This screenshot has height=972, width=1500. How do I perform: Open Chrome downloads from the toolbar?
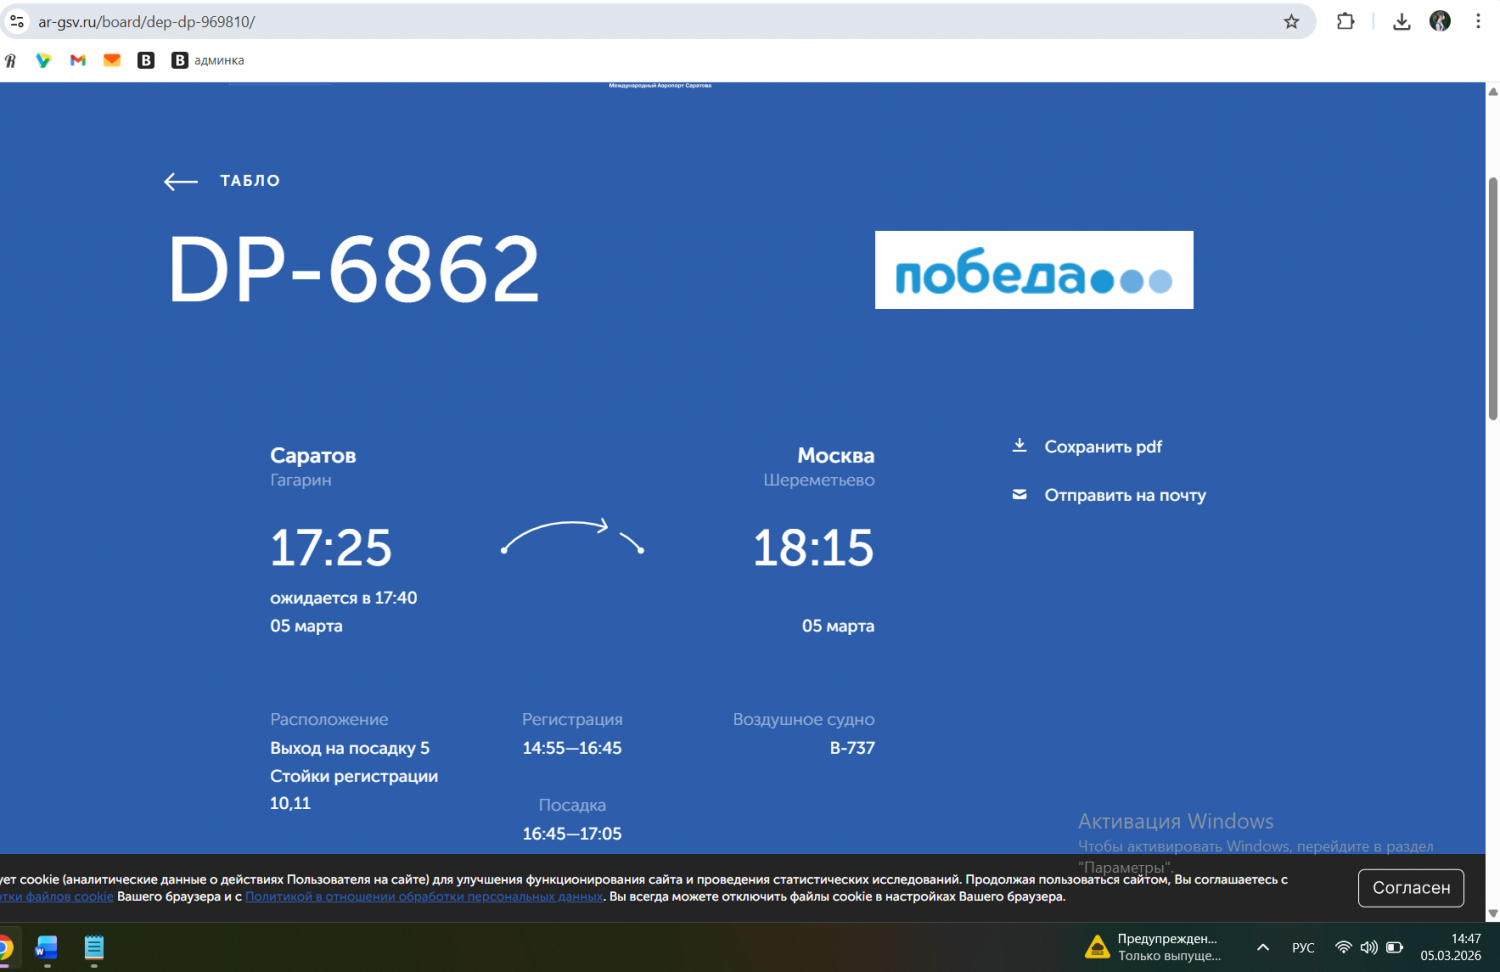click(x=1401, y=22)
